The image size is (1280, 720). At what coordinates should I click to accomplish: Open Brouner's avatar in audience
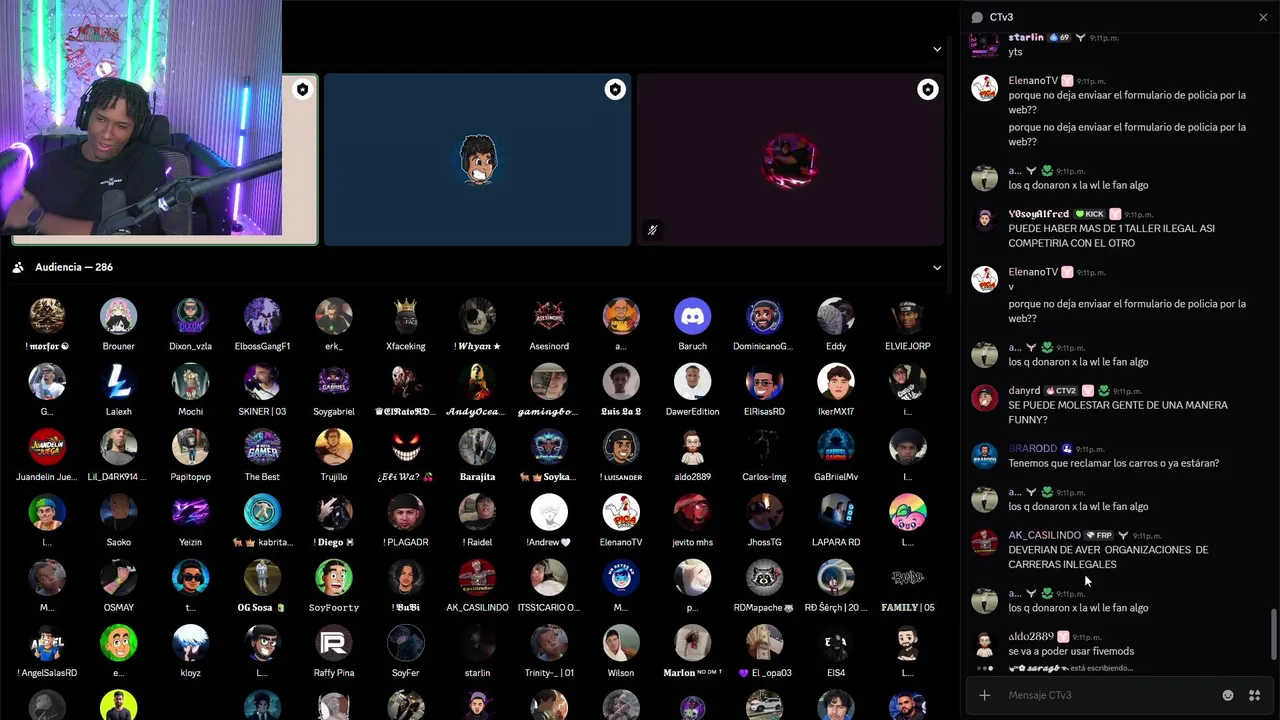[x=118, y=316]
